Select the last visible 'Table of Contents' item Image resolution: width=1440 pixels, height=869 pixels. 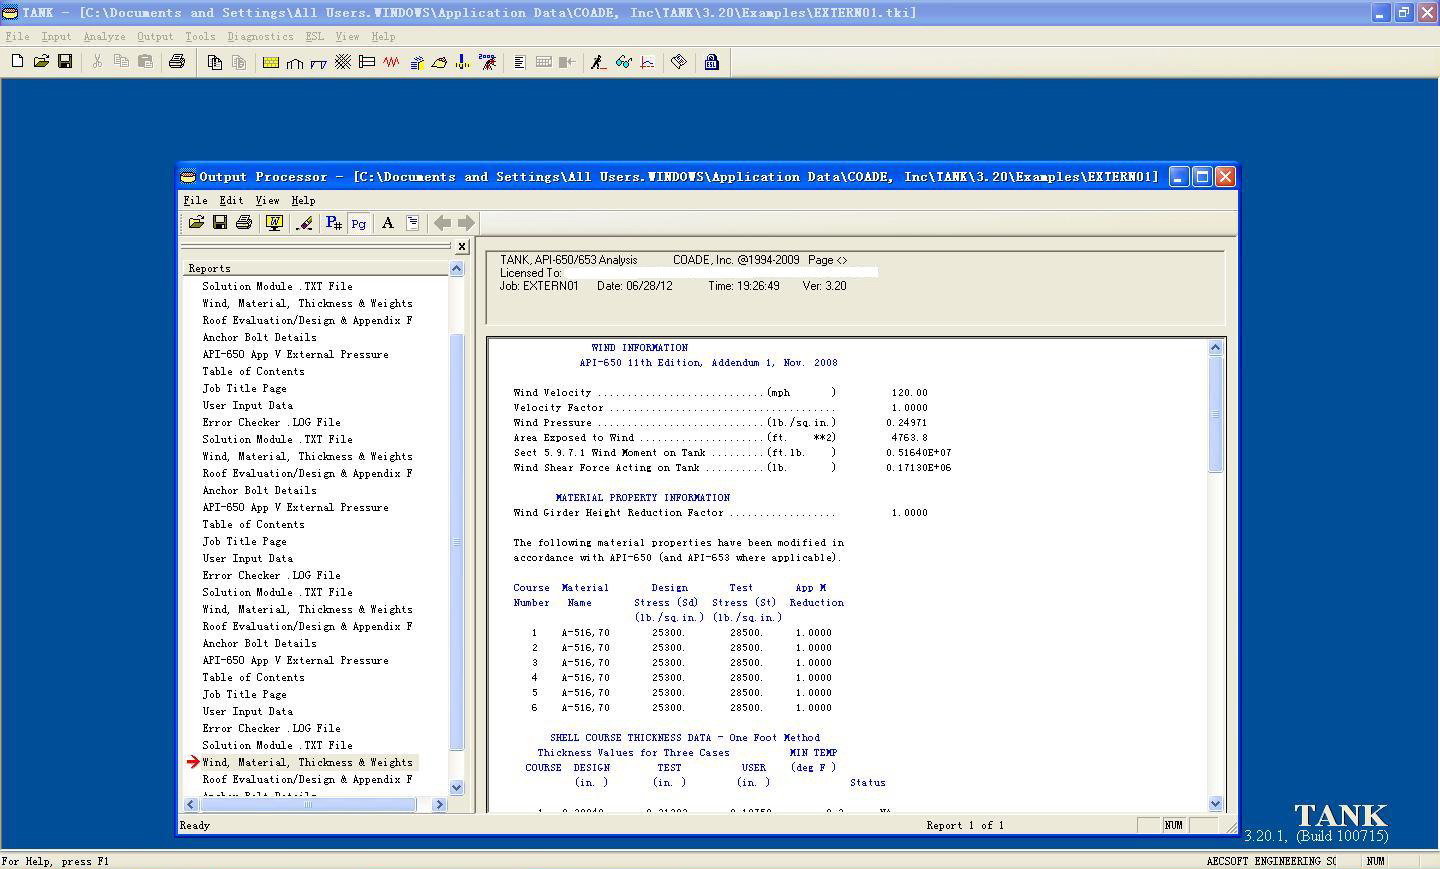pos(253,677)
